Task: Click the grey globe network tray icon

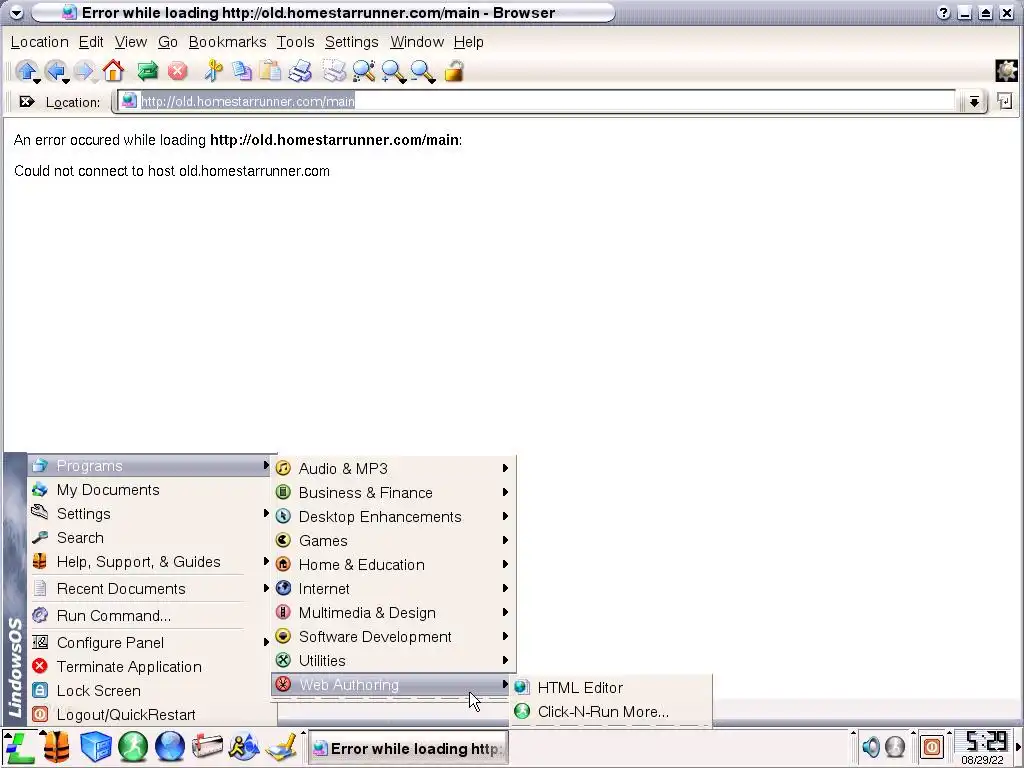Action: point(895,746)
